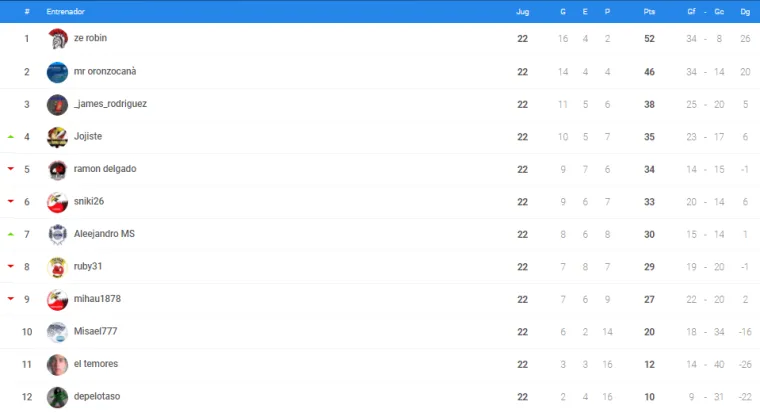This screenshot has width=760, height=413.
Task: Select Jojiste's 35 points value
Action: [x=649, y=137]
